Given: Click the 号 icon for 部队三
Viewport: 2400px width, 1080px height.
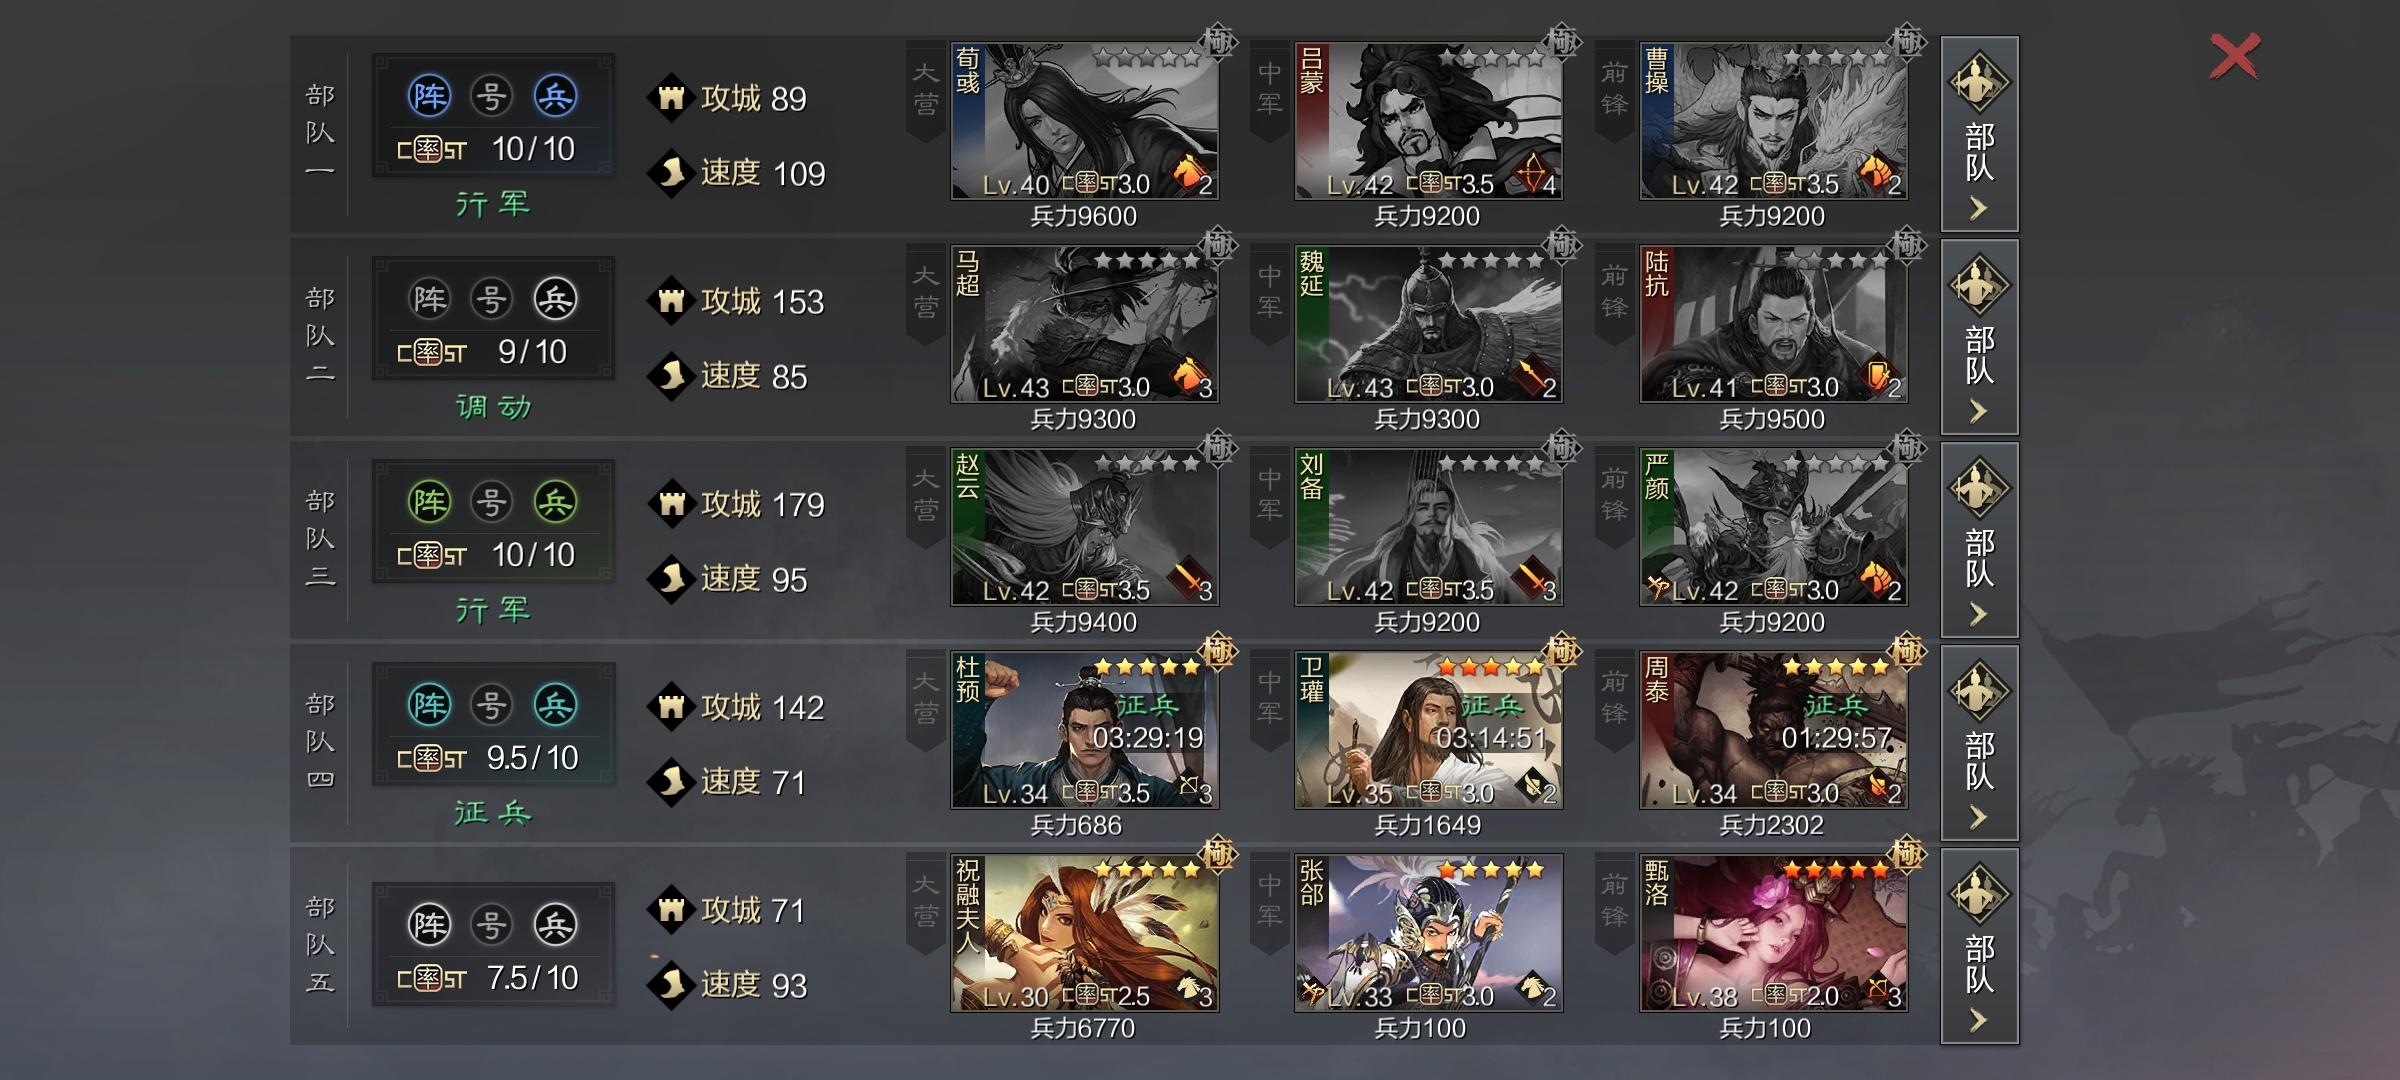Looking at the screenshot, I should pyautogui.click(x=491, y=502).
